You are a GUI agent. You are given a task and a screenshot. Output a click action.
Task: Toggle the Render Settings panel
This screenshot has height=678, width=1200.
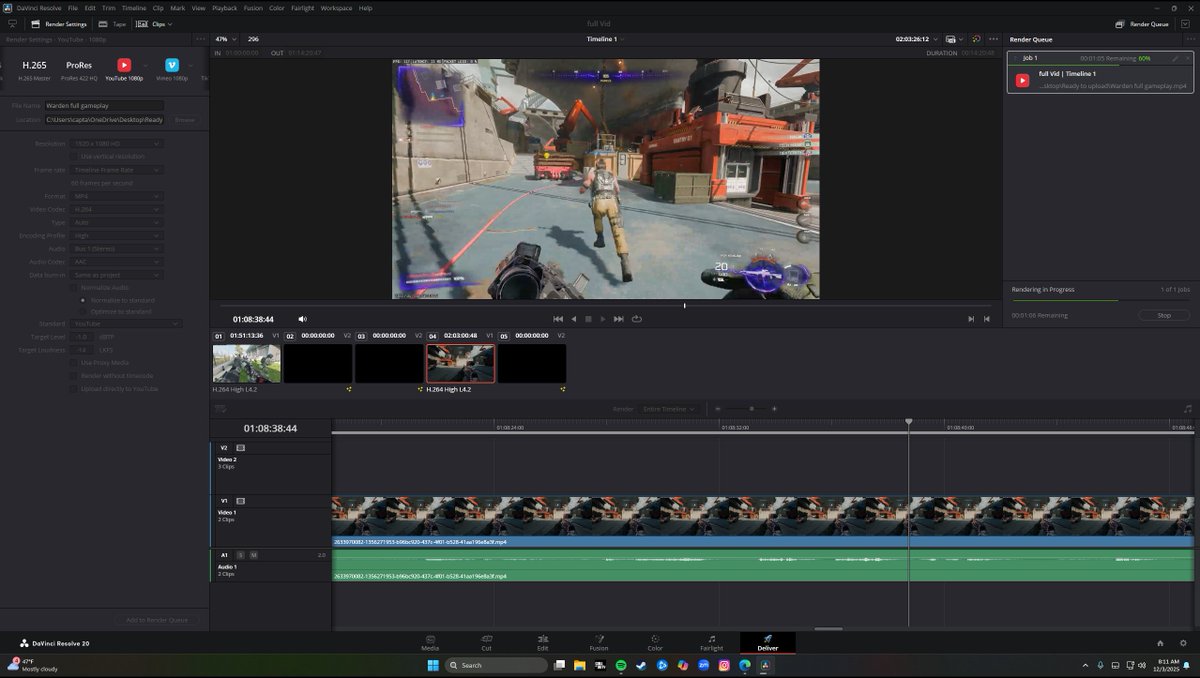(59, 24)
